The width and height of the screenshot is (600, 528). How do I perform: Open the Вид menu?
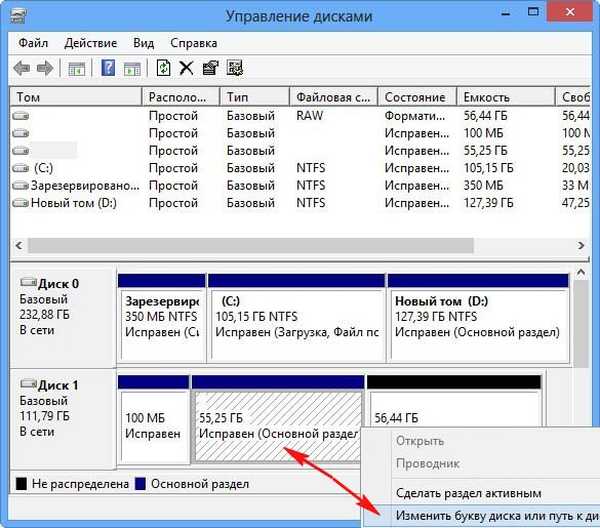click(x=144, y=44)
